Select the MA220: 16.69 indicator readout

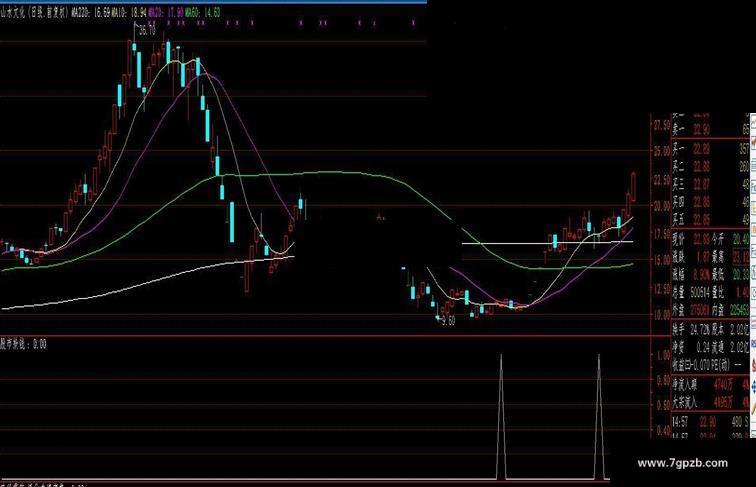[x=91, y=13]
